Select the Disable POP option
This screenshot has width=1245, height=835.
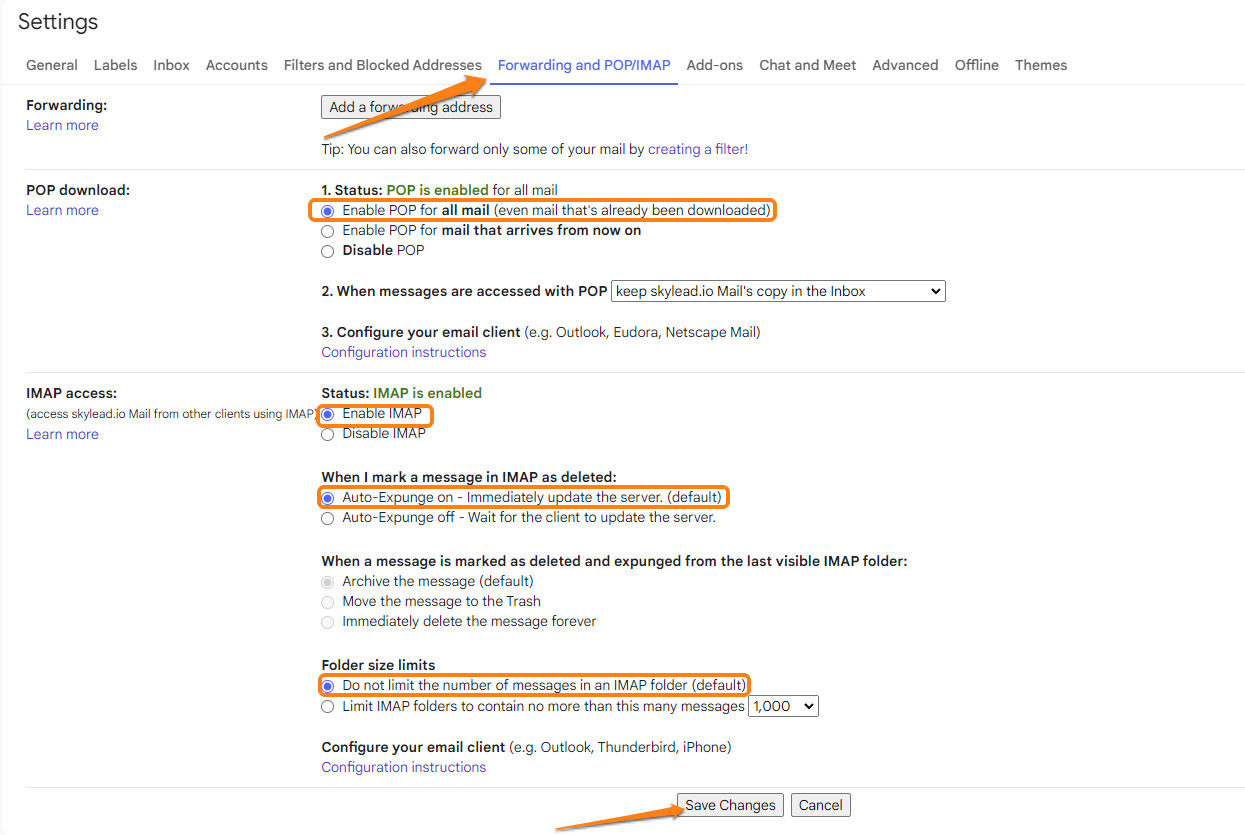(x=328, y=250)
